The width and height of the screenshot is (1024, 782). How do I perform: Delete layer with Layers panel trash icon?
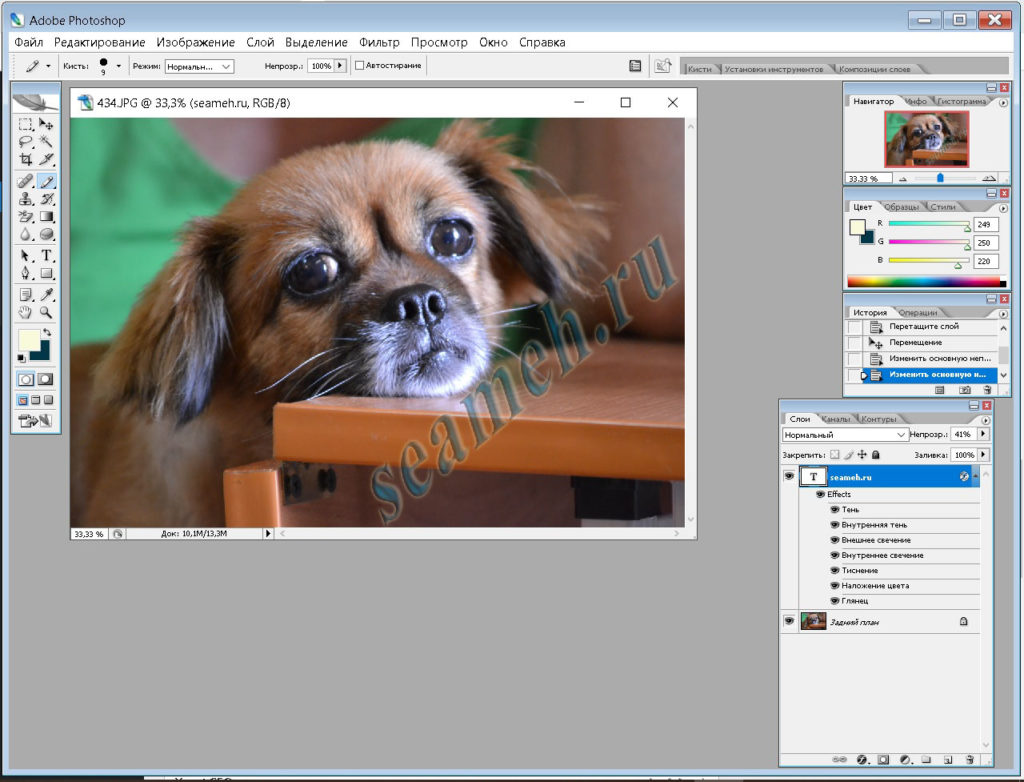970,760
